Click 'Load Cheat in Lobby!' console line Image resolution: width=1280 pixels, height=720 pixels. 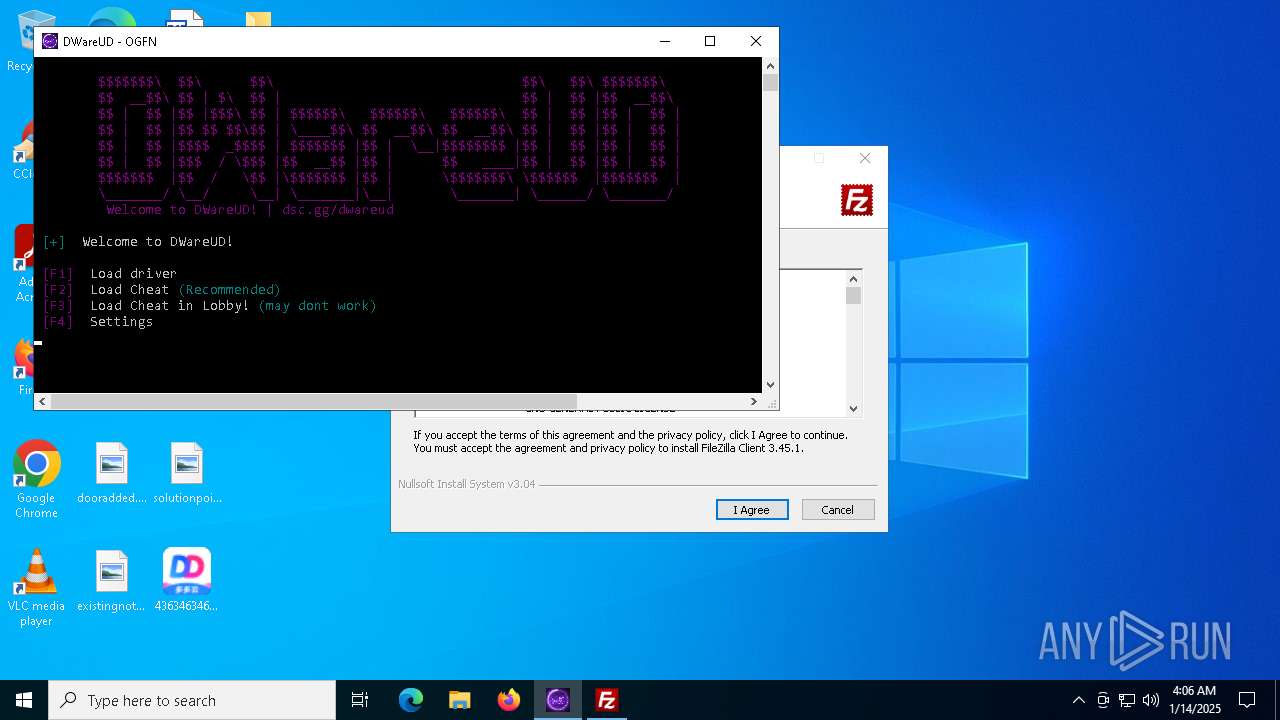click(x=210, y=305)
